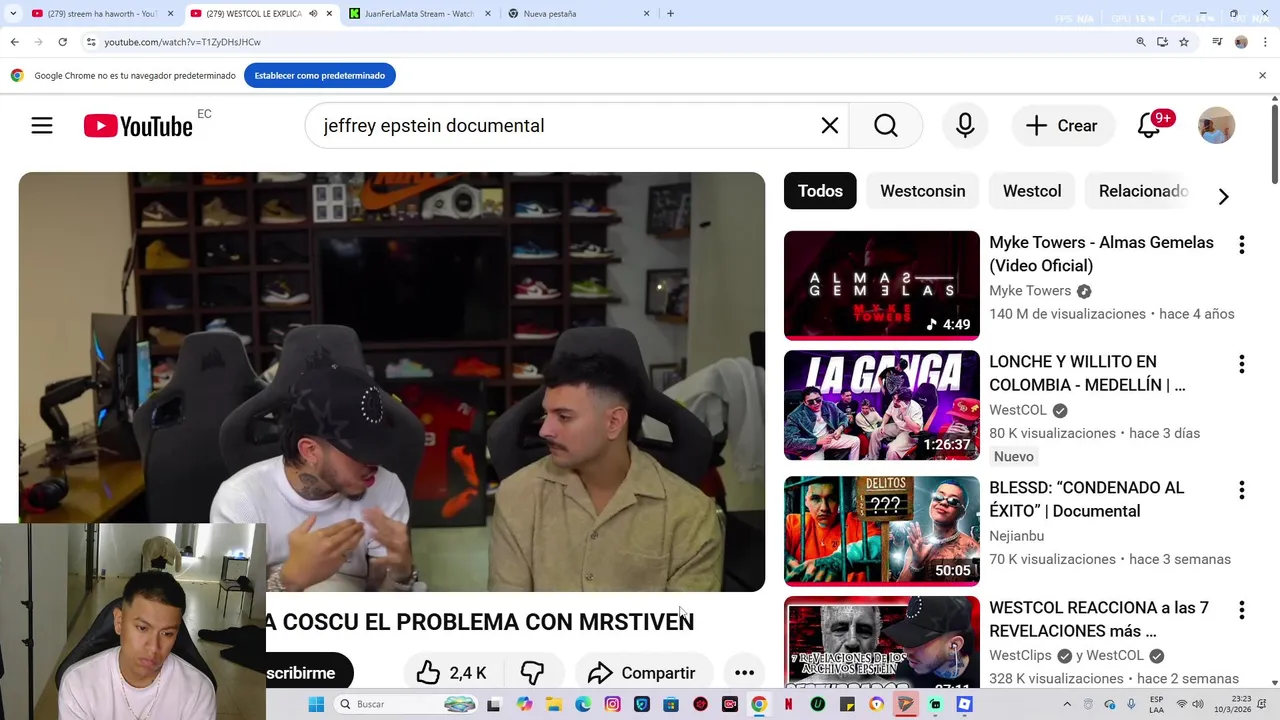Show hidden system tray icons
The image size is (1280, 720).
pyautogui.click(x=1068, y=704)
